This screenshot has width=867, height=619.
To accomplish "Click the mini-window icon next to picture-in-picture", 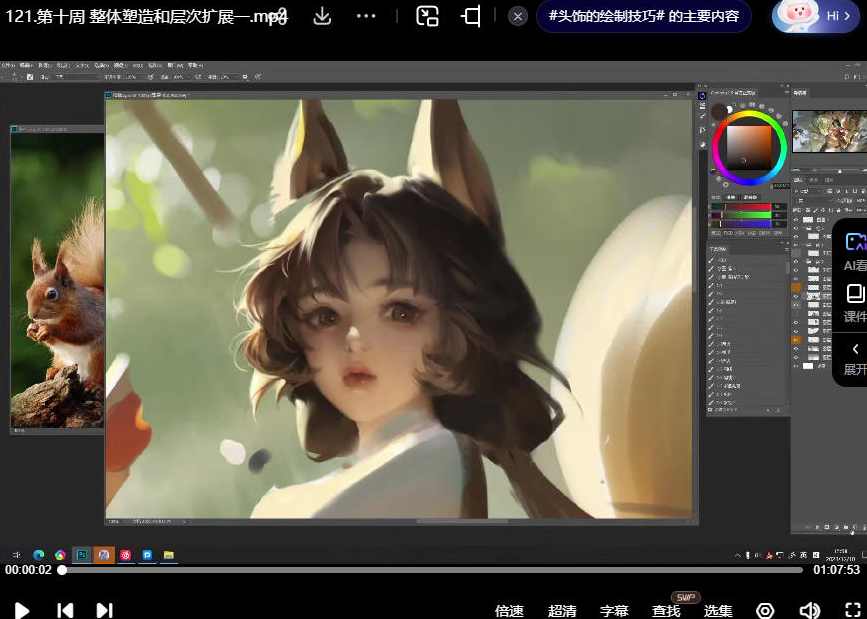I will 470,16.
